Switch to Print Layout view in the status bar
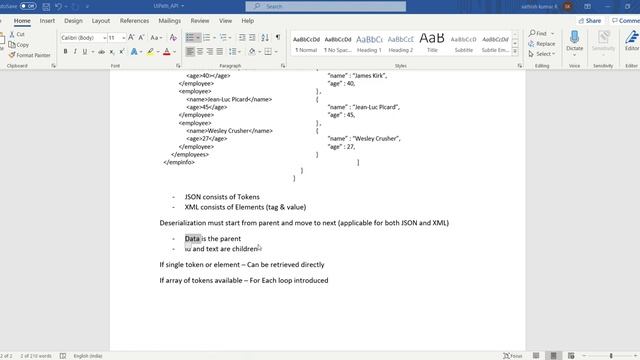 coord(553,356)
